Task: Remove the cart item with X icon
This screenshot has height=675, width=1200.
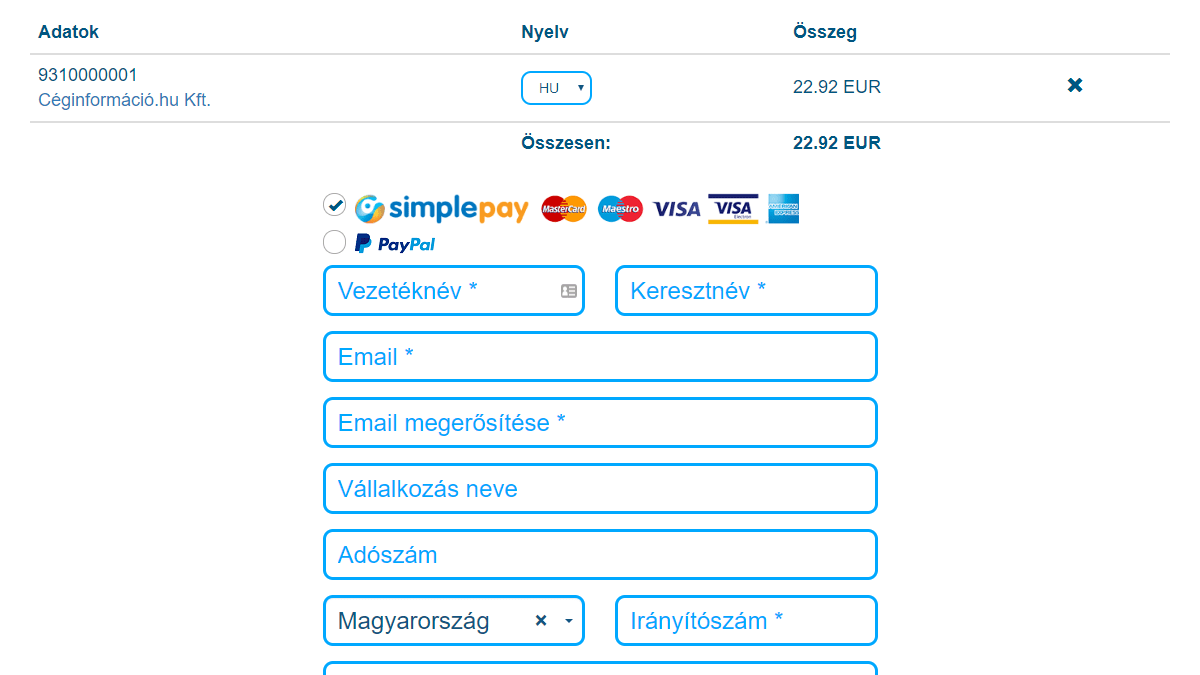Action: 1075,86
